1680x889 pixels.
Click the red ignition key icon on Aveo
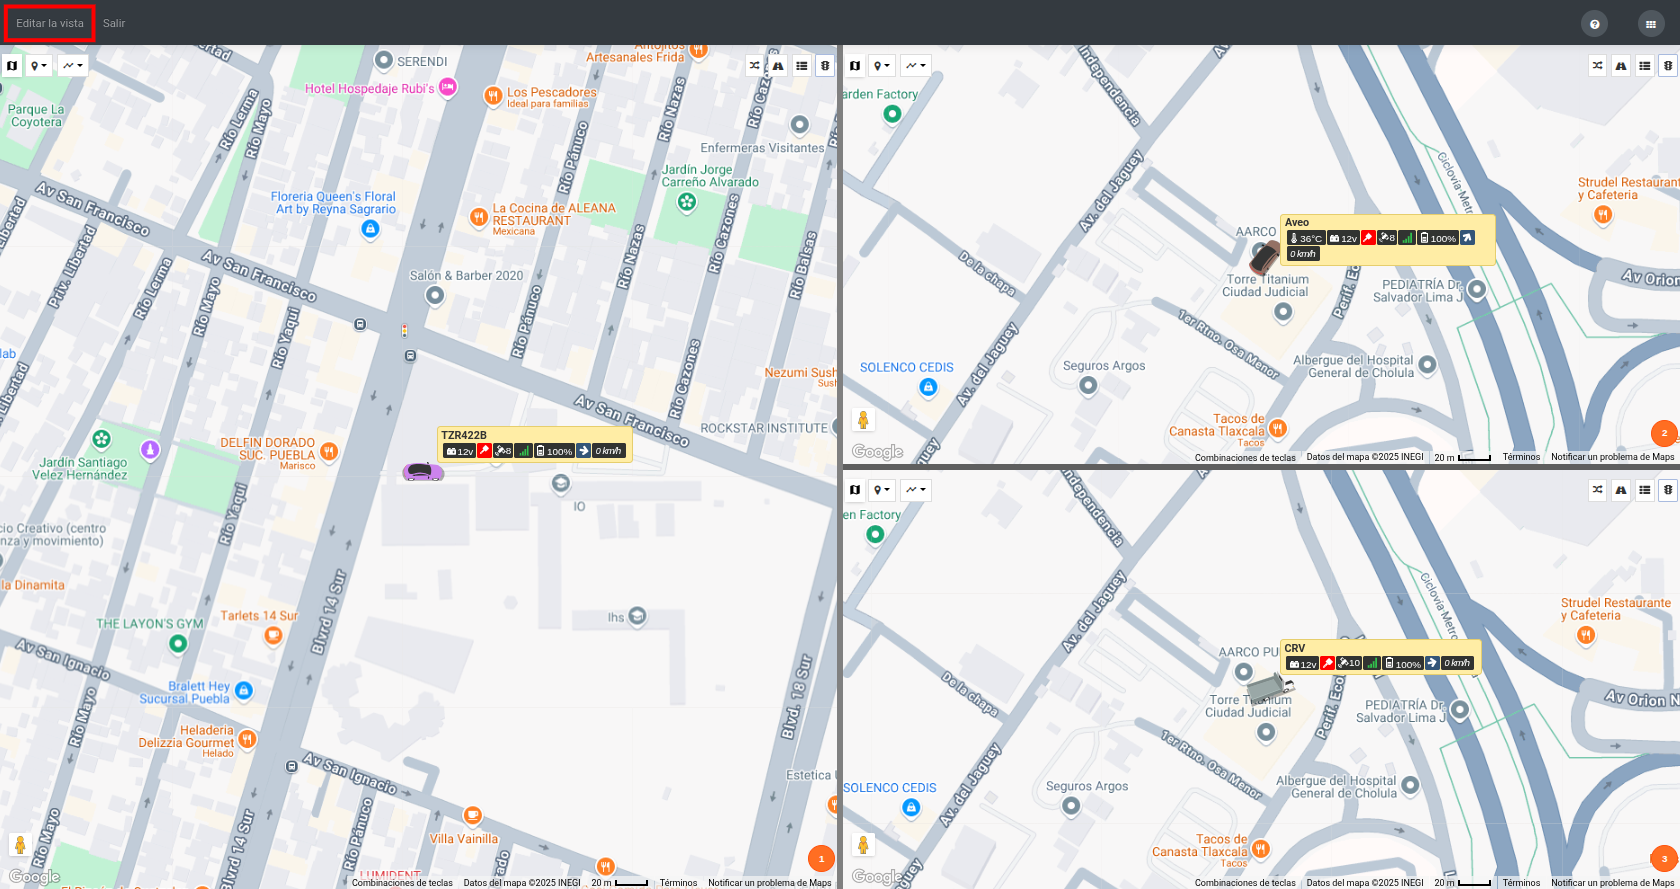(x=1368, y=238)
